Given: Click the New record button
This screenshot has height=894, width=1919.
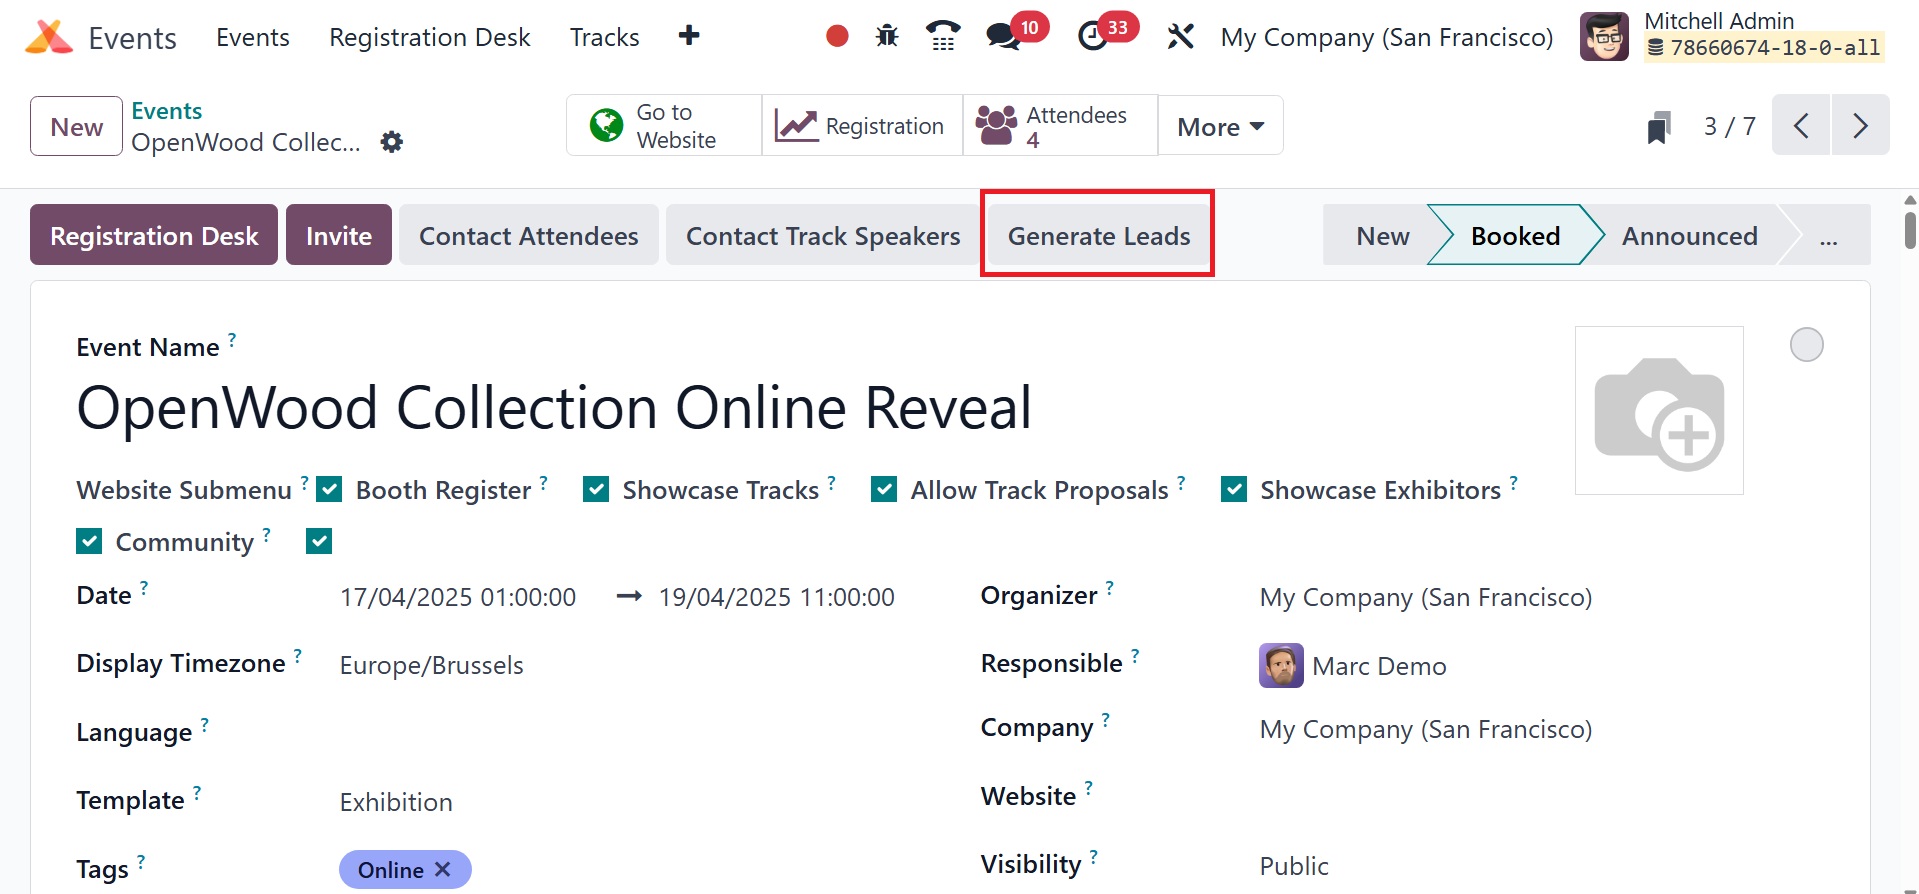Looking at the screenshot, I should 77,126.
